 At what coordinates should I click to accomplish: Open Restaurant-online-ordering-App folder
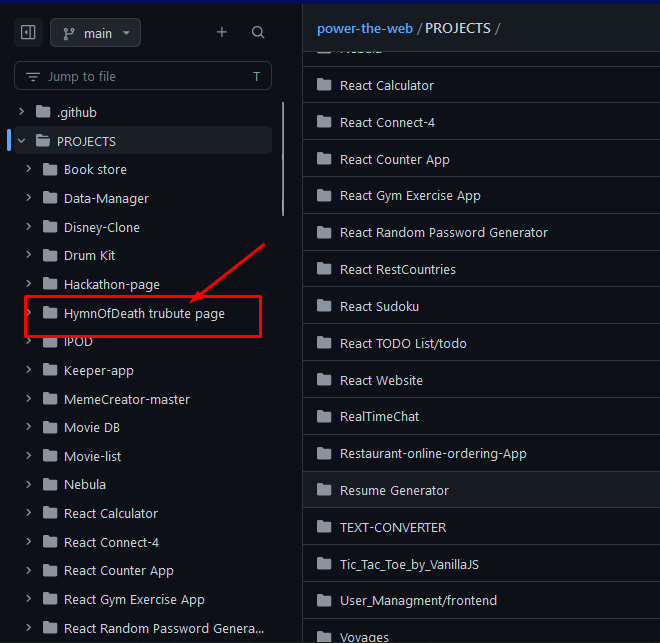[x=433, y=454]
